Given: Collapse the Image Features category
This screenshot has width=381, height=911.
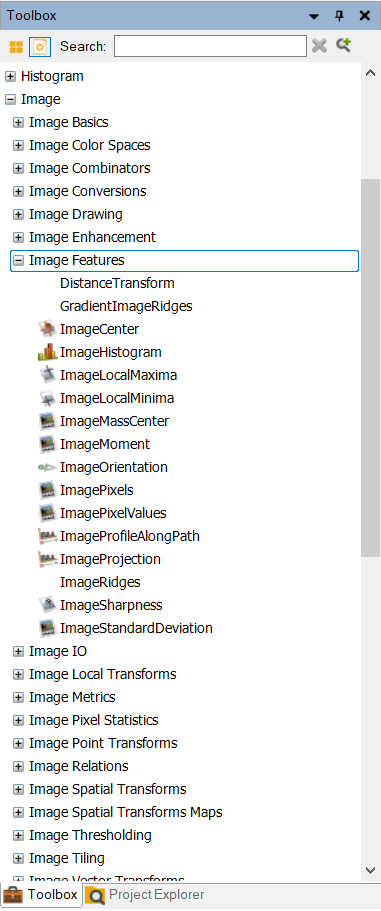Looking at the screenshot, I should [18, 260].
